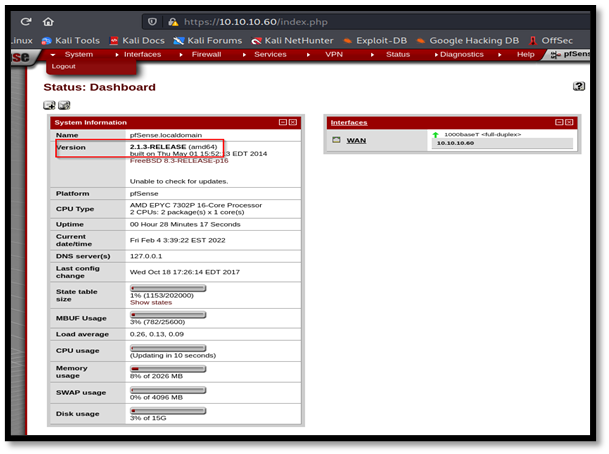
Task: Click the MBUF Usage progress bar
Action: point(168,315)
